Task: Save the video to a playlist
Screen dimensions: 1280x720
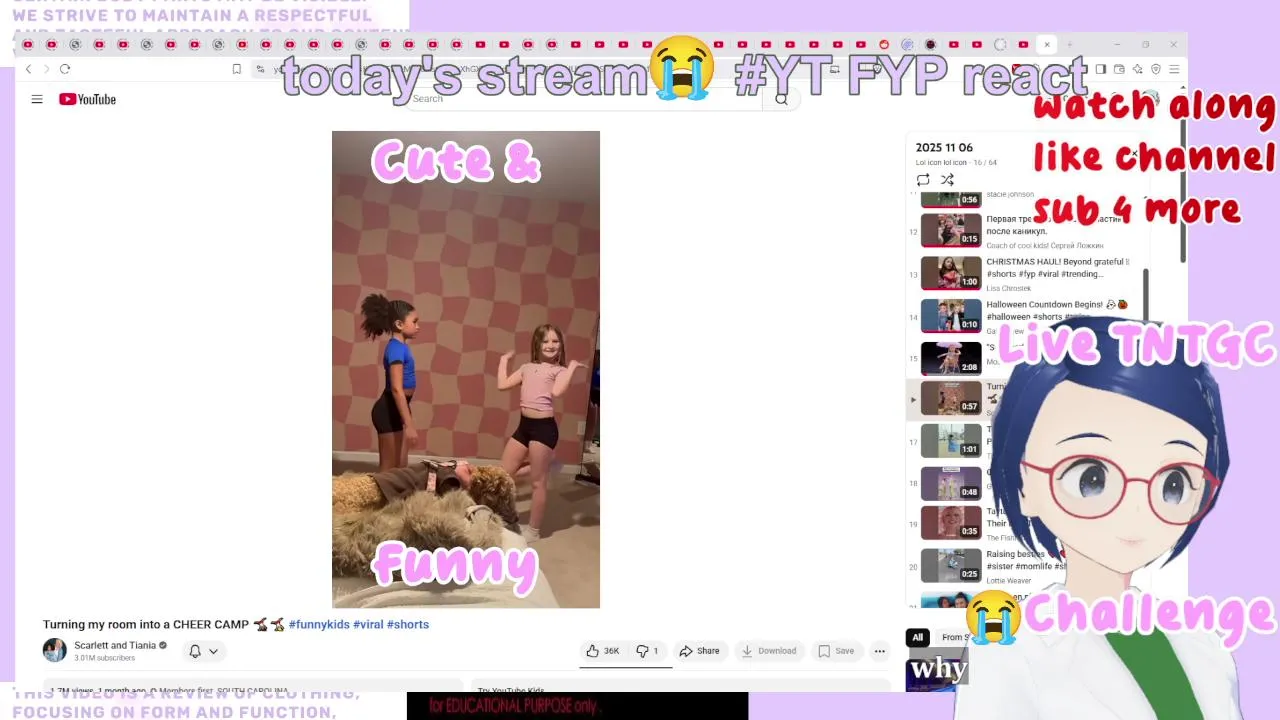Action: click(836, 651)
